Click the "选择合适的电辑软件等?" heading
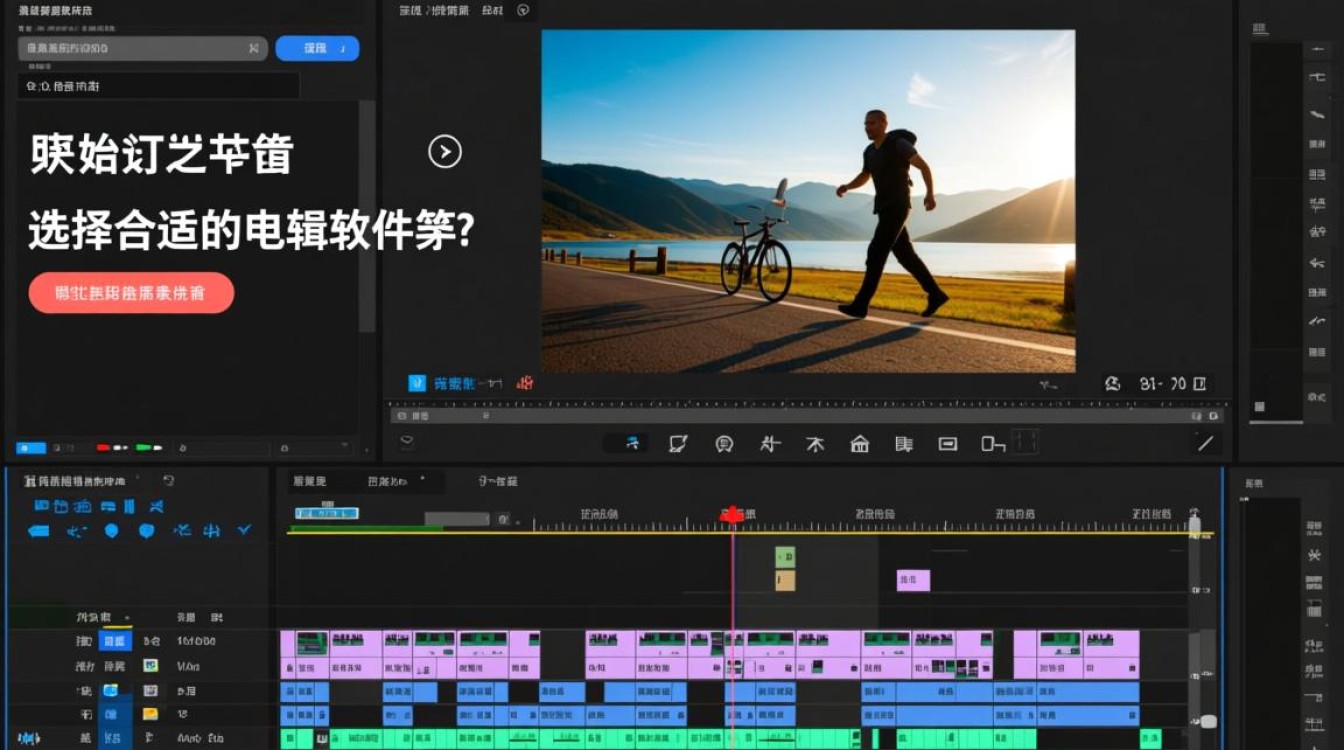 point(251,231)
